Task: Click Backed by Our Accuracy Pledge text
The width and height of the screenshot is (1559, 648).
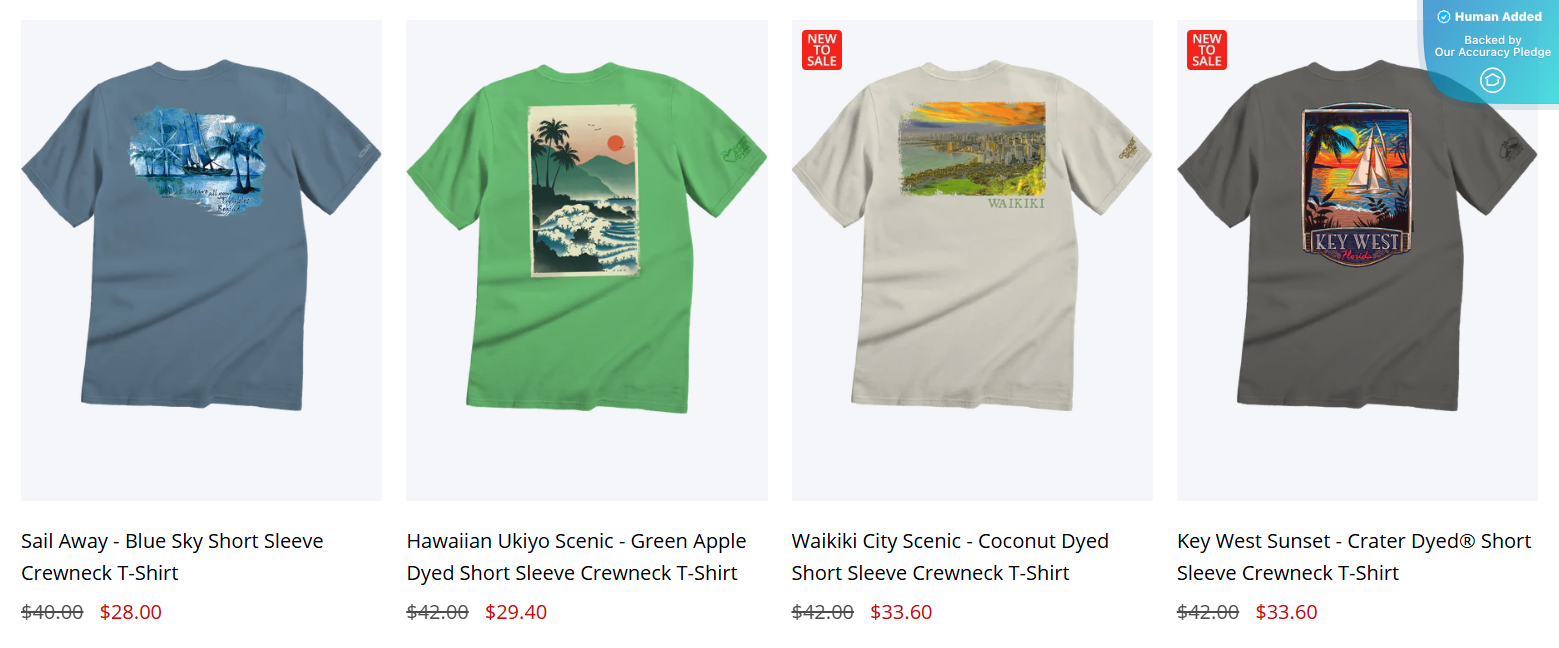Action: [1493, 46]
